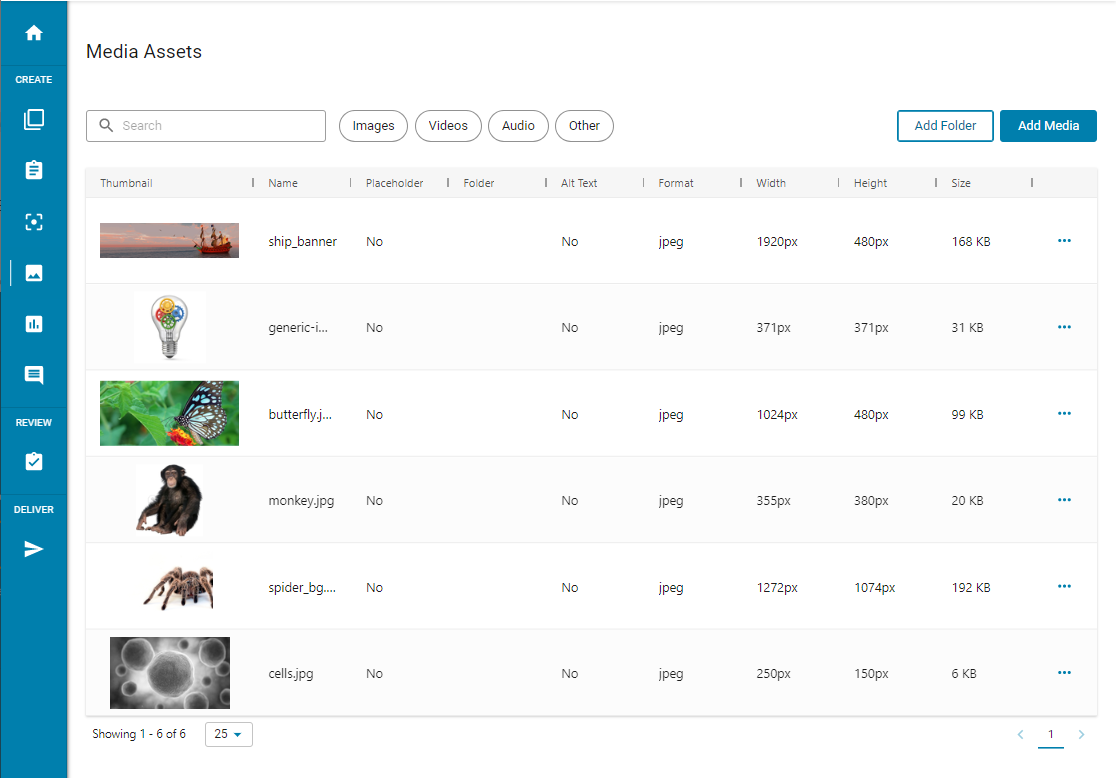Viewport: 1116px width, 778px height.
Task: Click the Add Folder button
Action: [x=945, y=126]
